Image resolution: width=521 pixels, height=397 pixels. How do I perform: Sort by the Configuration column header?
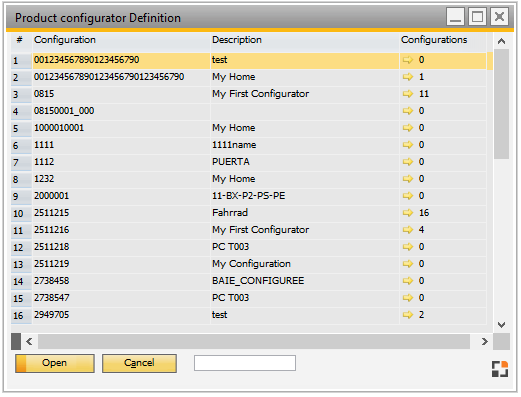click(121, 40)
